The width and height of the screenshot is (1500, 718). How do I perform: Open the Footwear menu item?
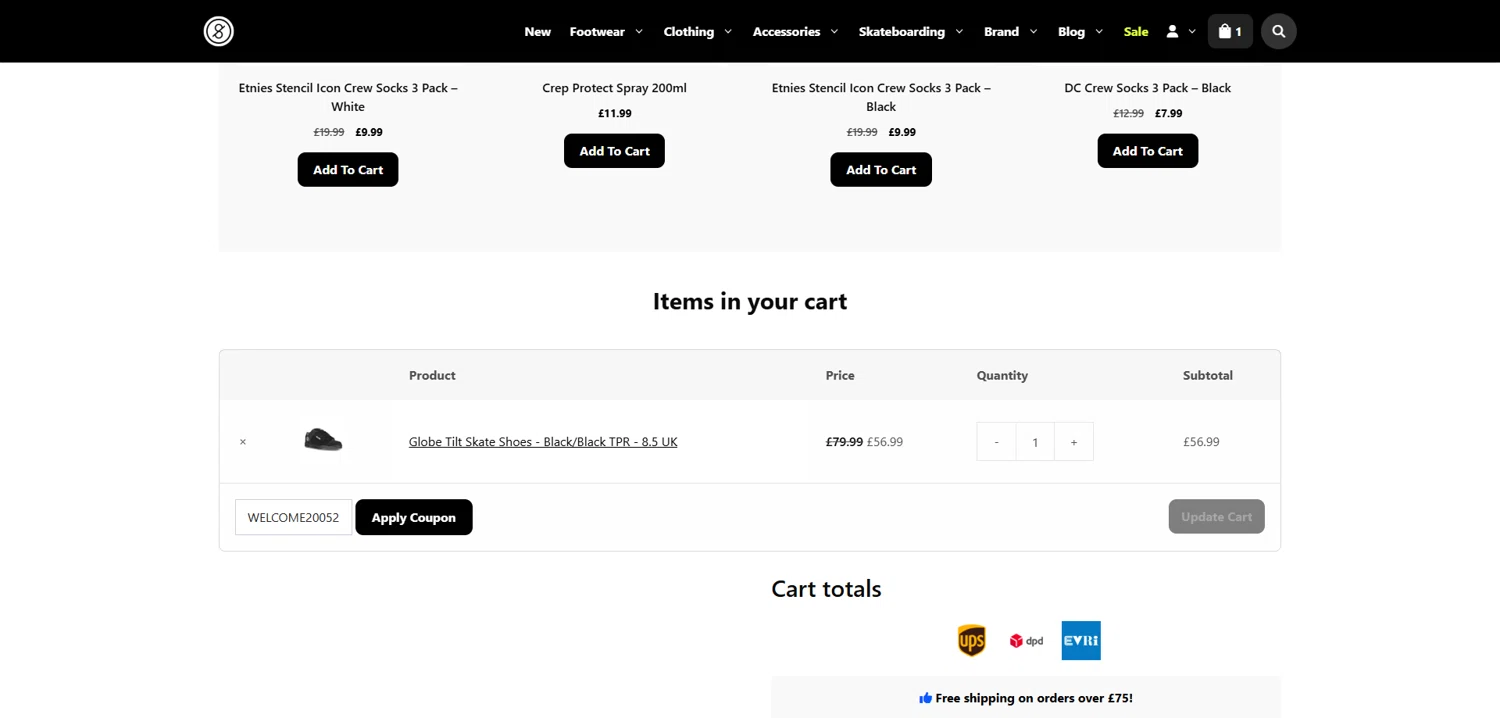point(597,31)
